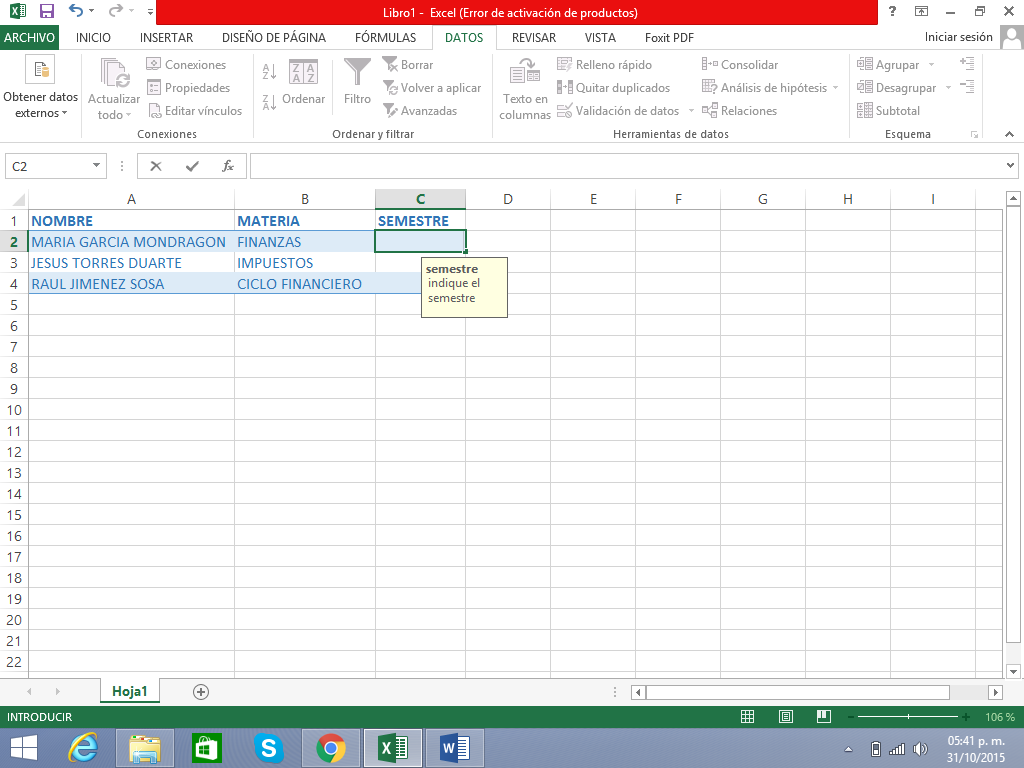The width and height of the screenshot is (1024, 768).
Task: Expand the Name Box dropdown
Action: tap(97, 166)
